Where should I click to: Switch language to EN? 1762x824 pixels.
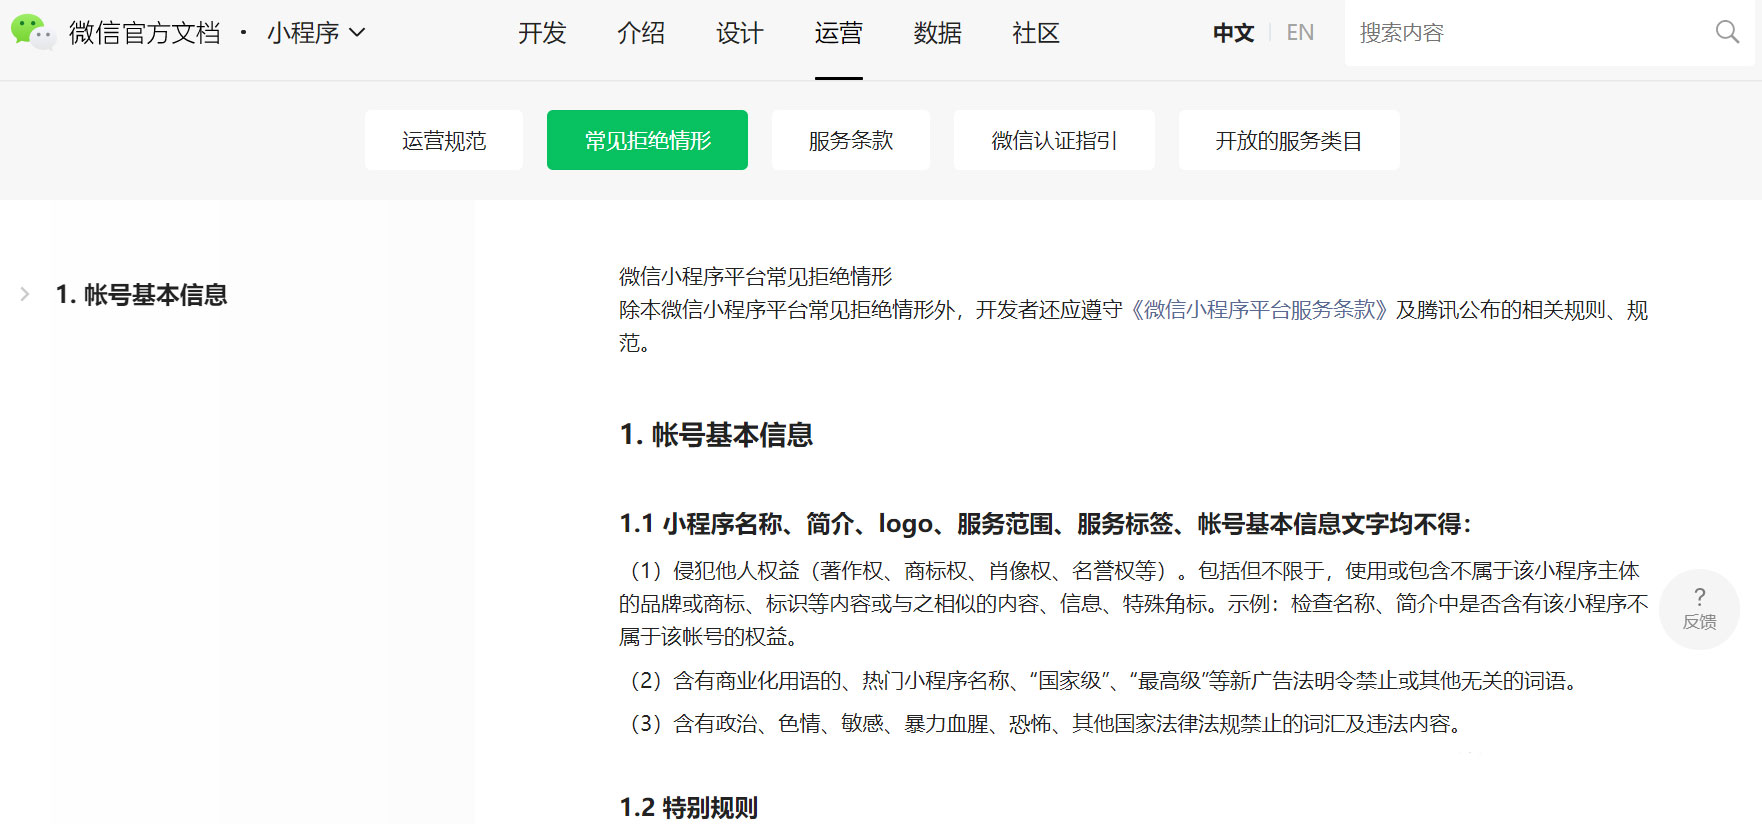pos(1300,33)
